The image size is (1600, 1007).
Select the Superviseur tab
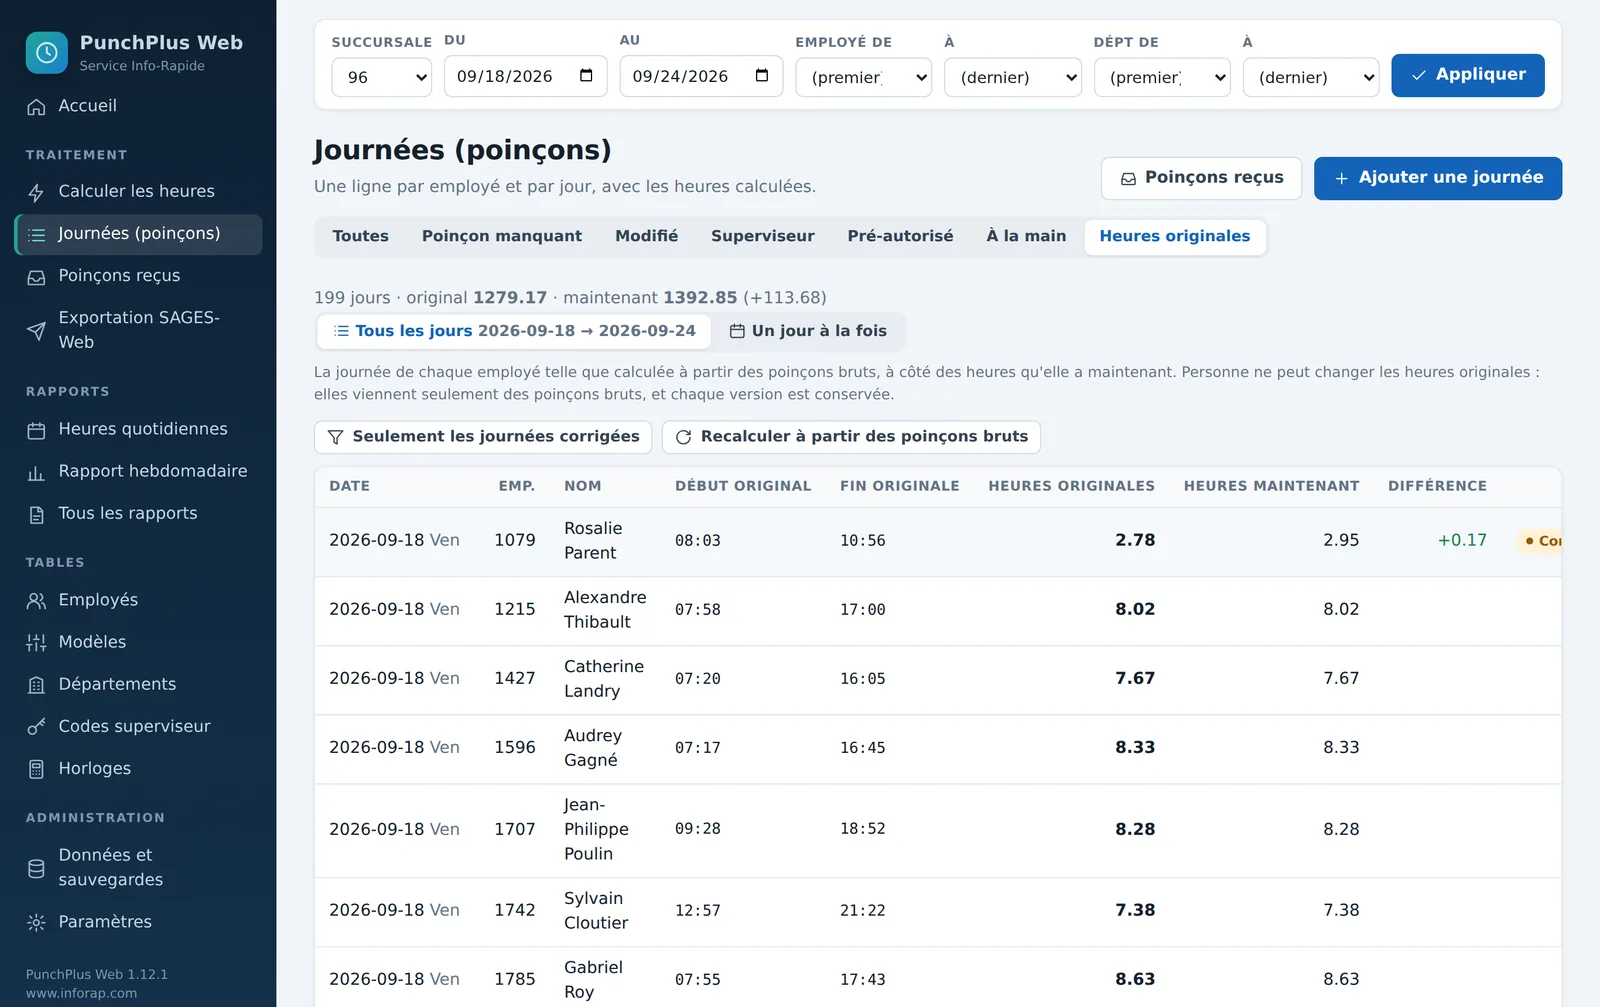coord(762,236)
